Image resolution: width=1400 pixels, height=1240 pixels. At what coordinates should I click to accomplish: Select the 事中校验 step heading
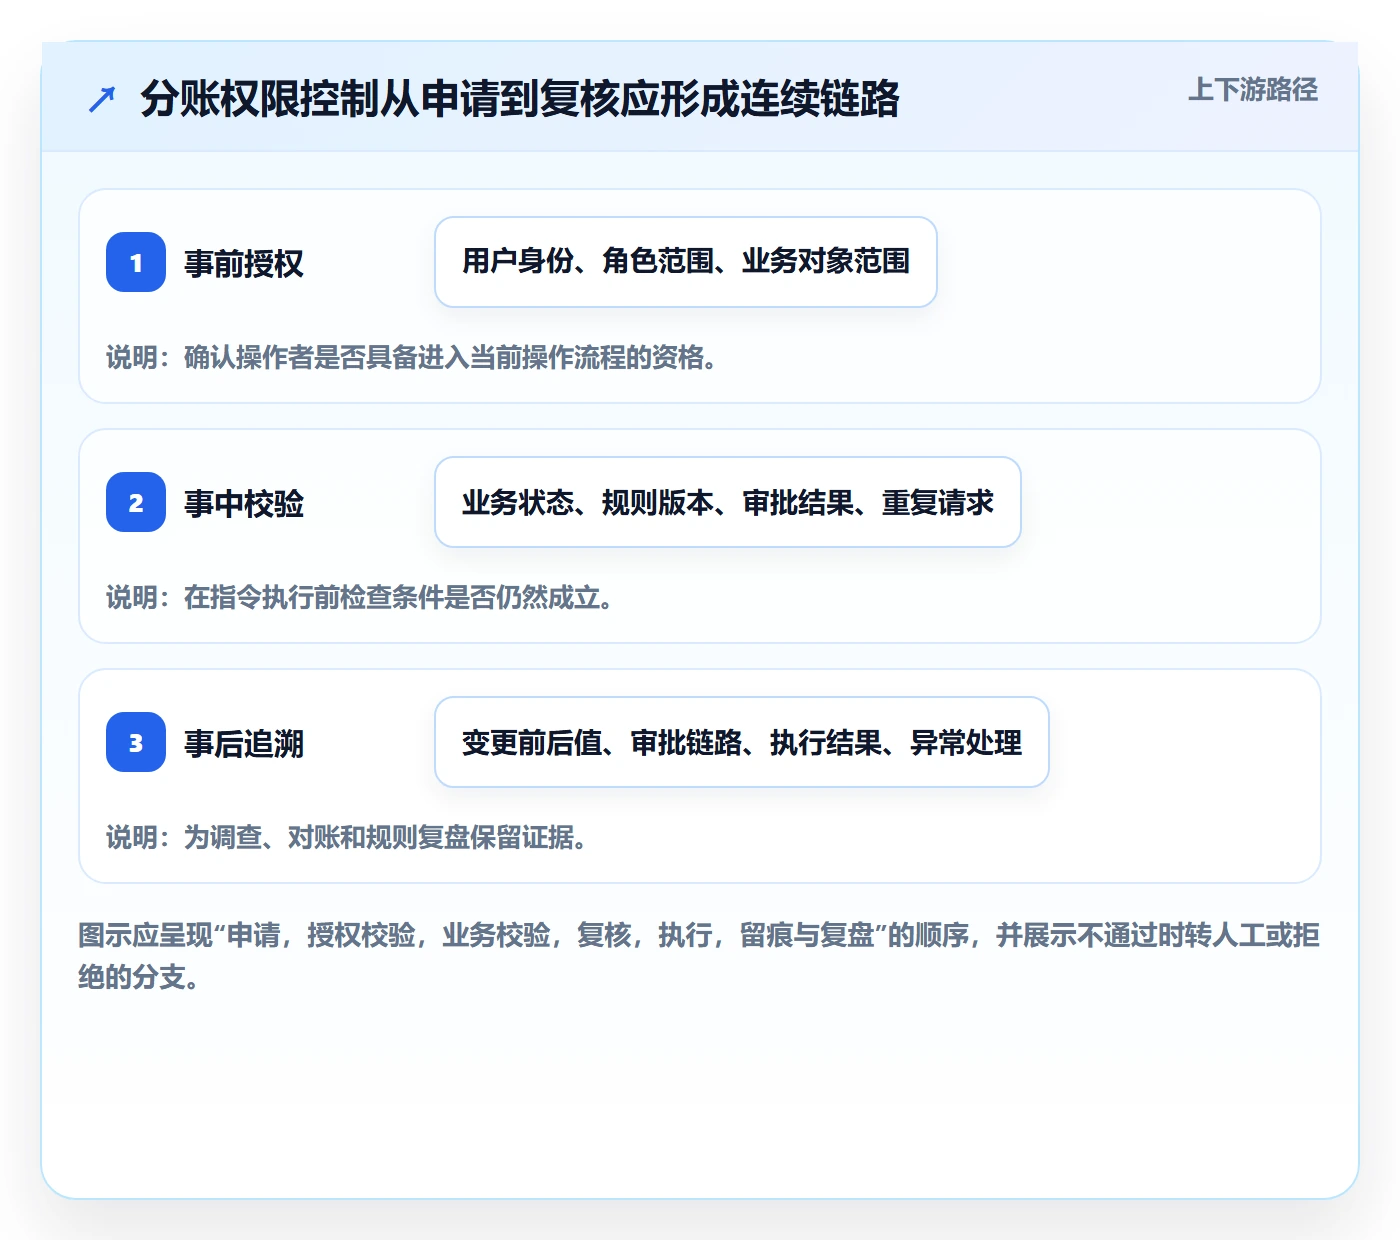244,503
